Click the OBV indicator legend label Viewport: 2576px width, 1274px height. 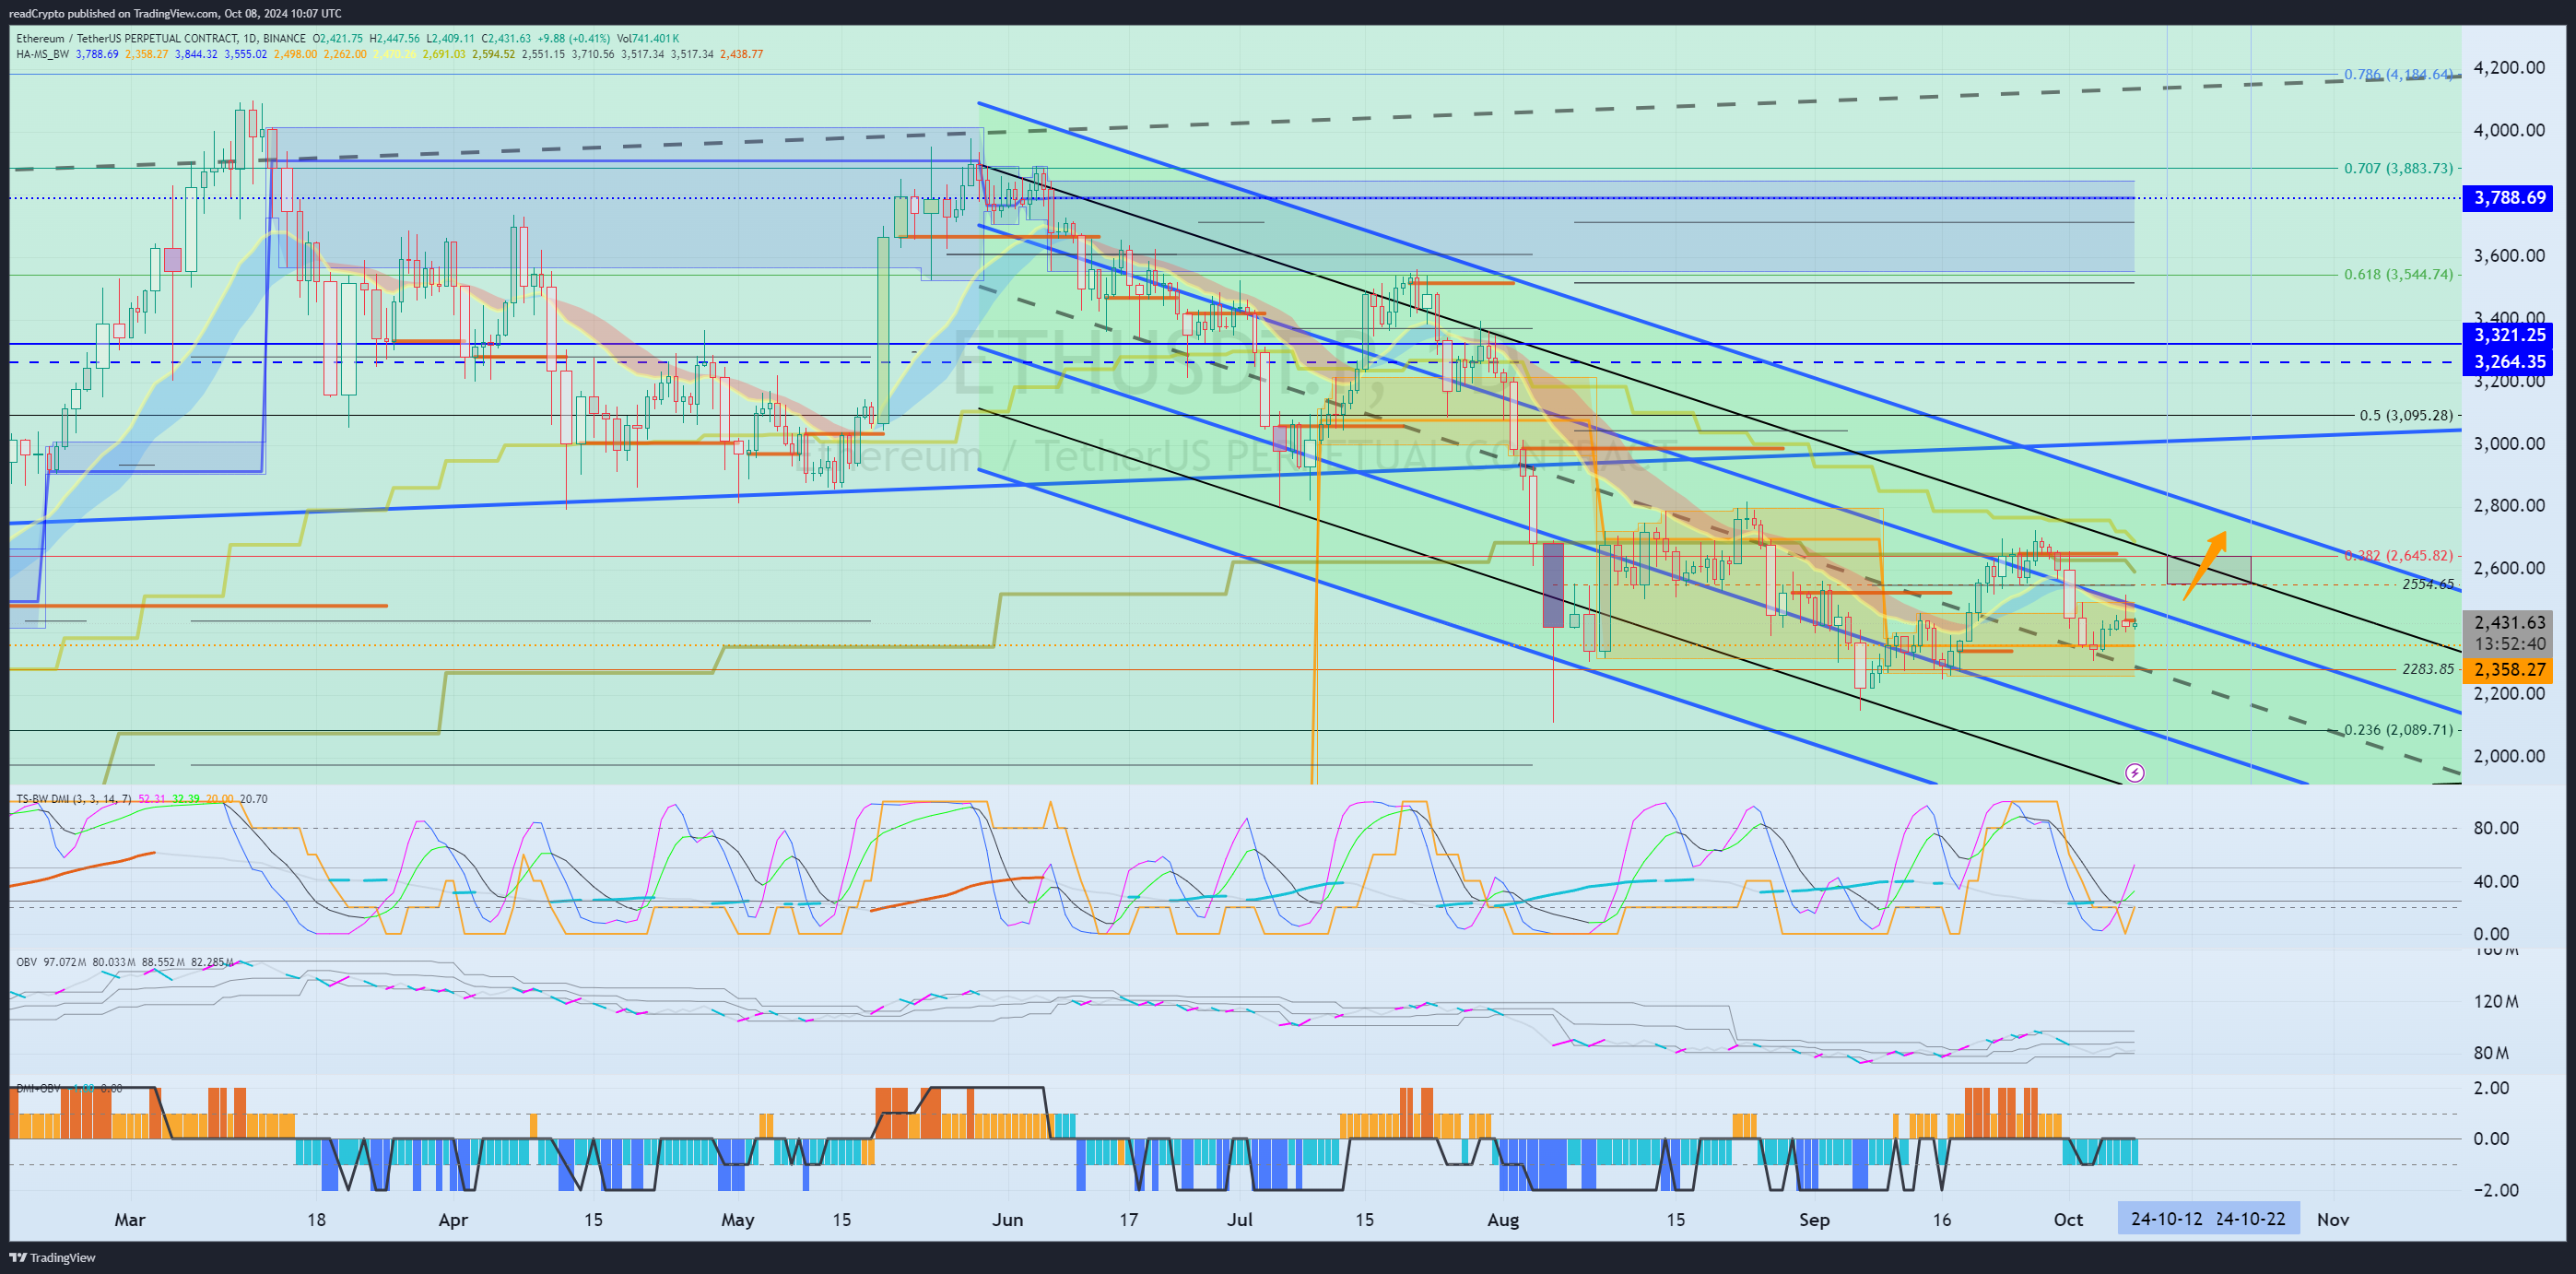27,962
